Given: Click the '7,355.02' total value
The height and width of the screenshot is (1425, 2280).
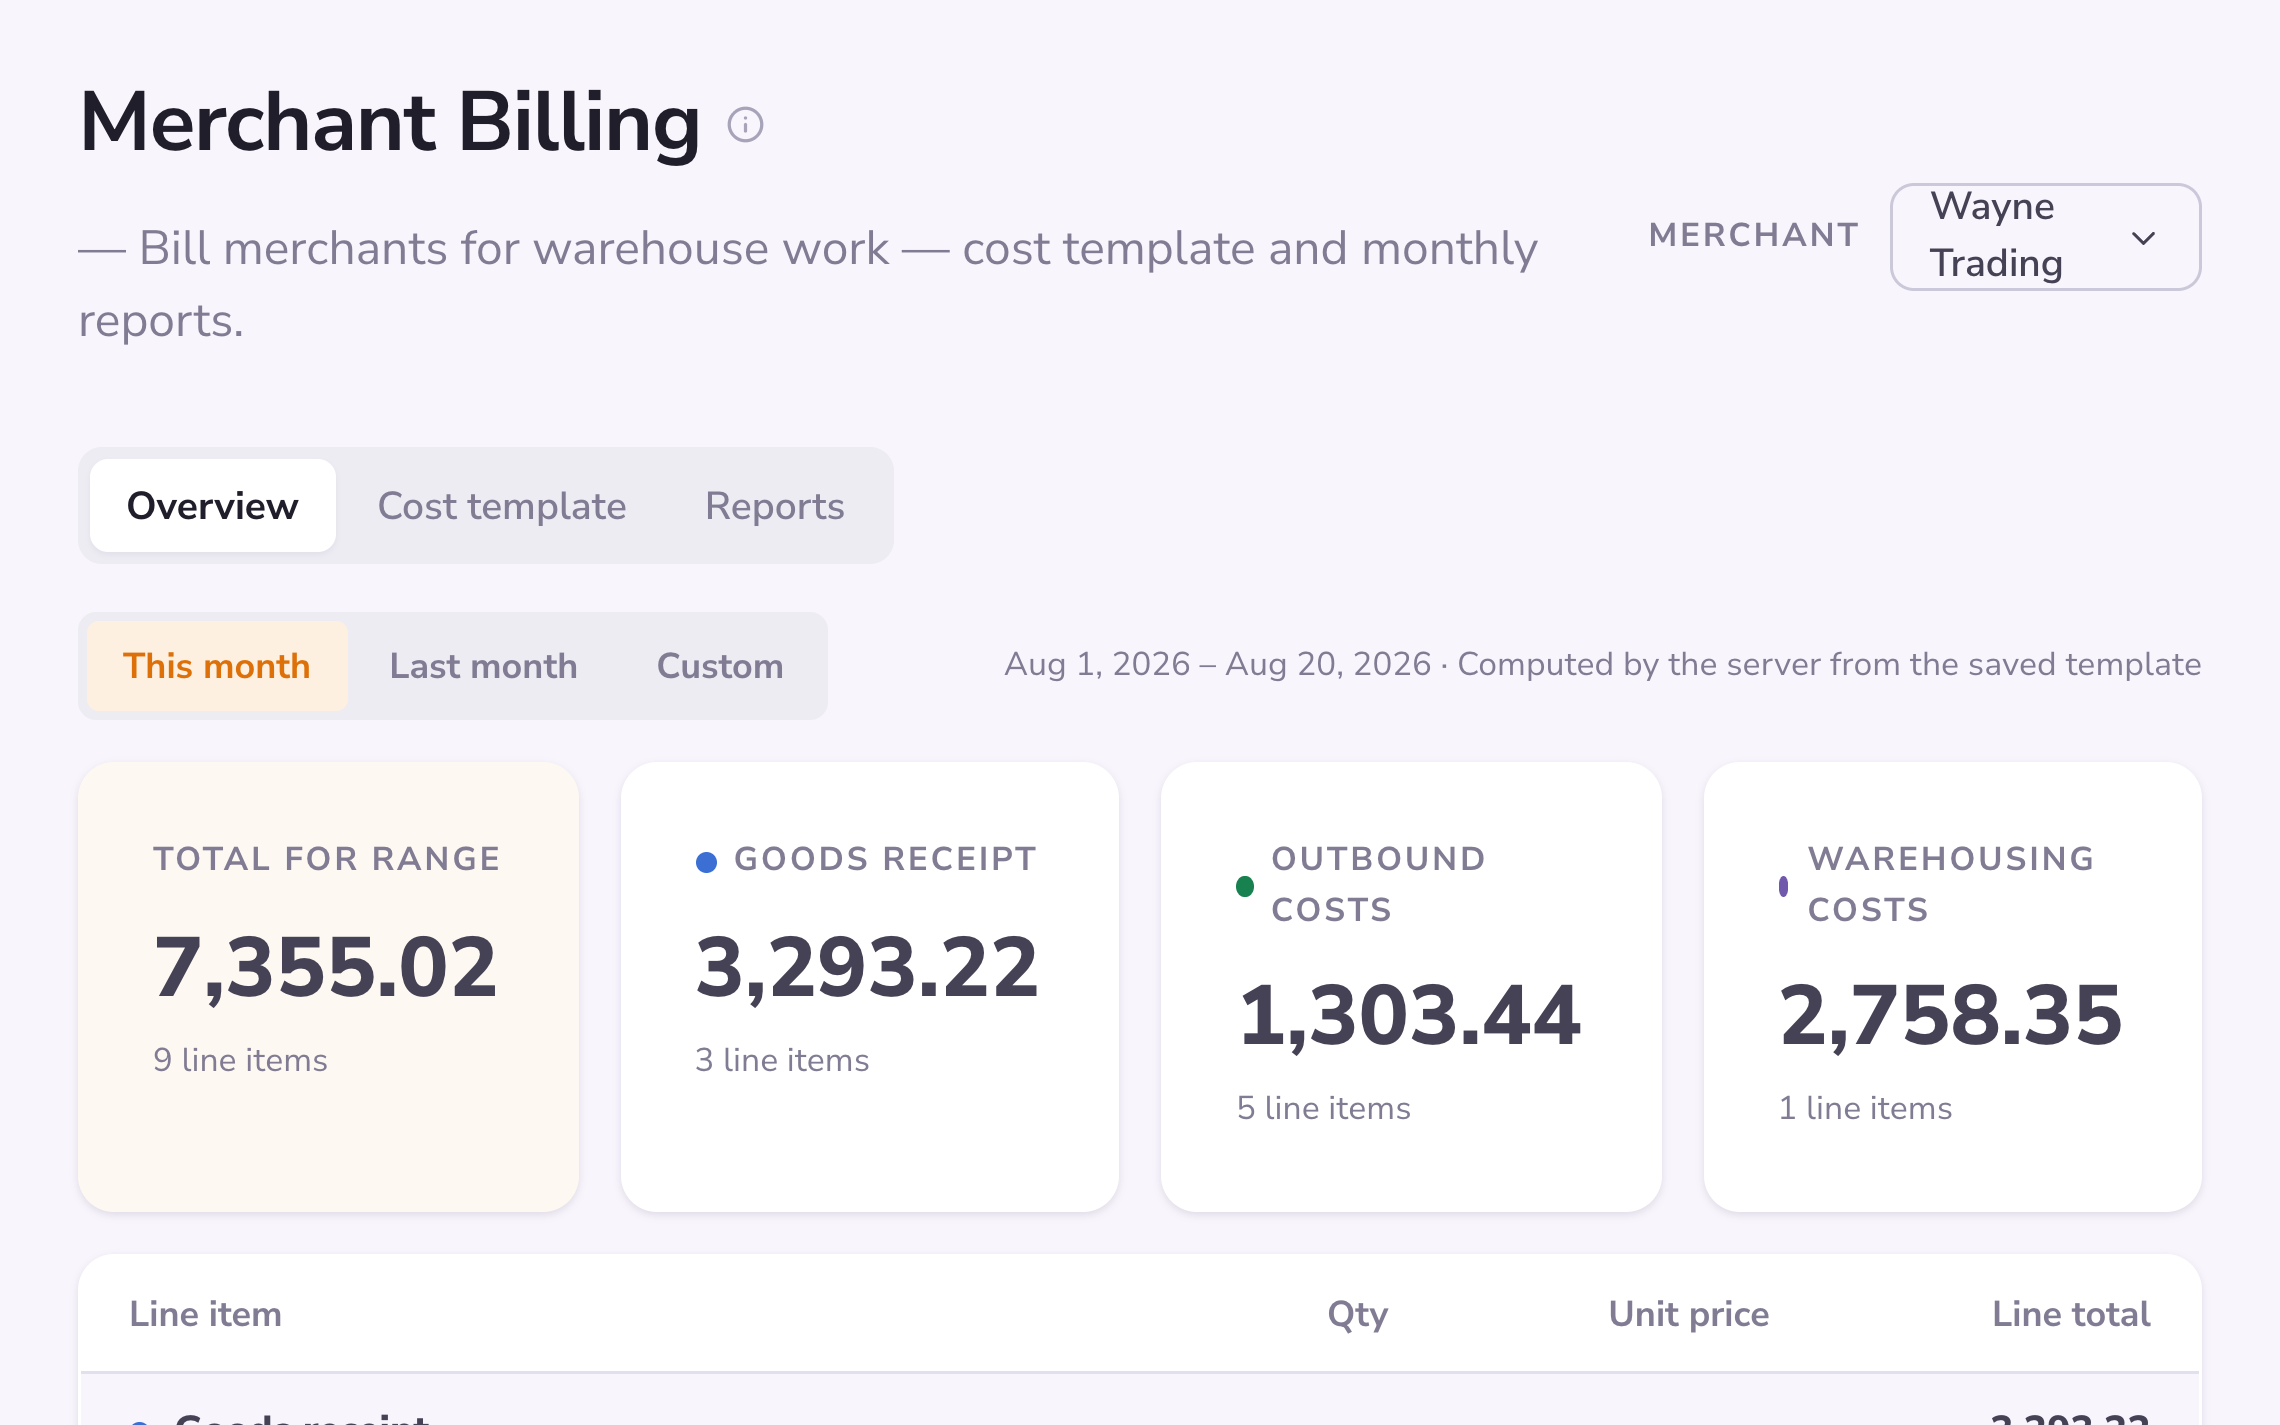Looking at the screenshot, I should [325, 967].
